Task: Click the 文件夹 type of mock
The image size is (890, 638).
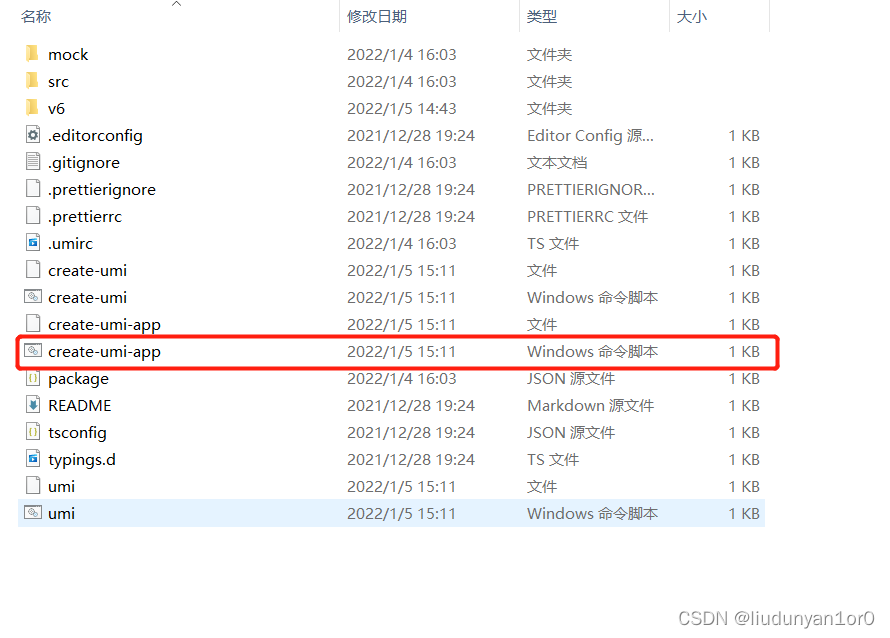Action: [549, 54]
